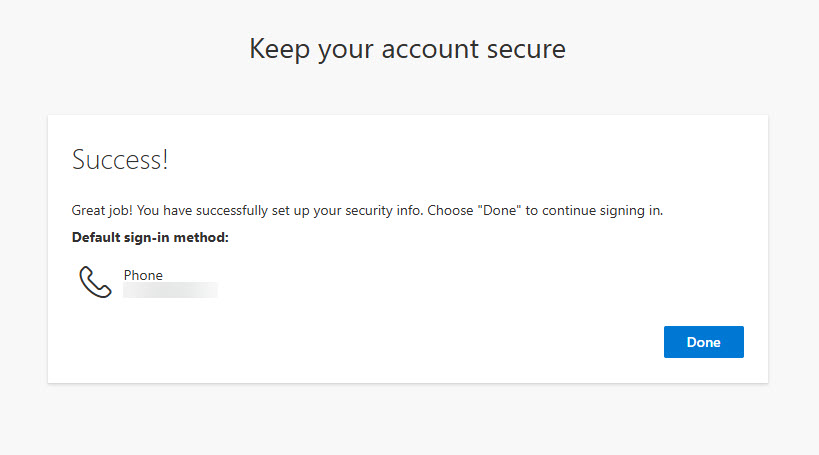Click the blurred phone number under Phone
Image resolution: width=819 pixels, height=455 pixels.
170,290
